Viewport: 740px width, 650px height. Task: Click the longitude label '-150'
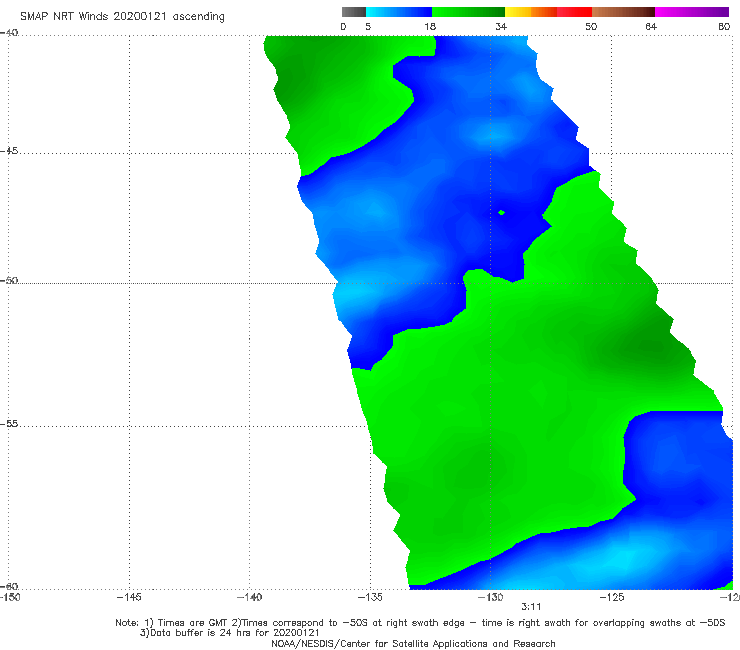10,597
